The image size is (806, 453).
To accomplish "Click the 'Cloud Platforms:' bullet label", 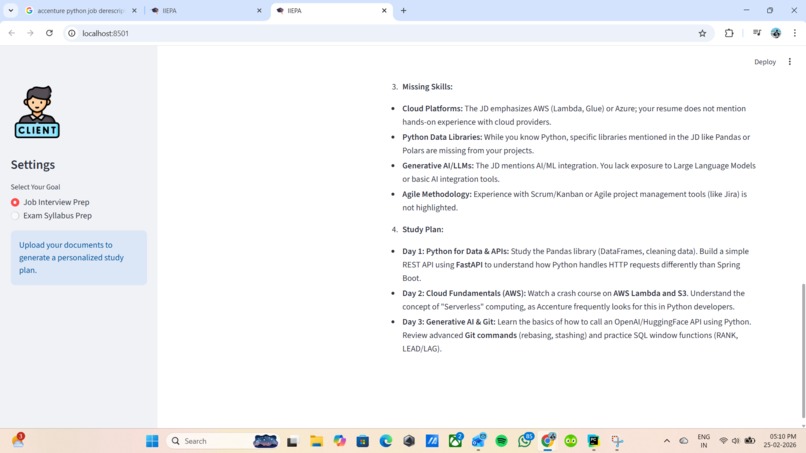I will tap(432, 108).
